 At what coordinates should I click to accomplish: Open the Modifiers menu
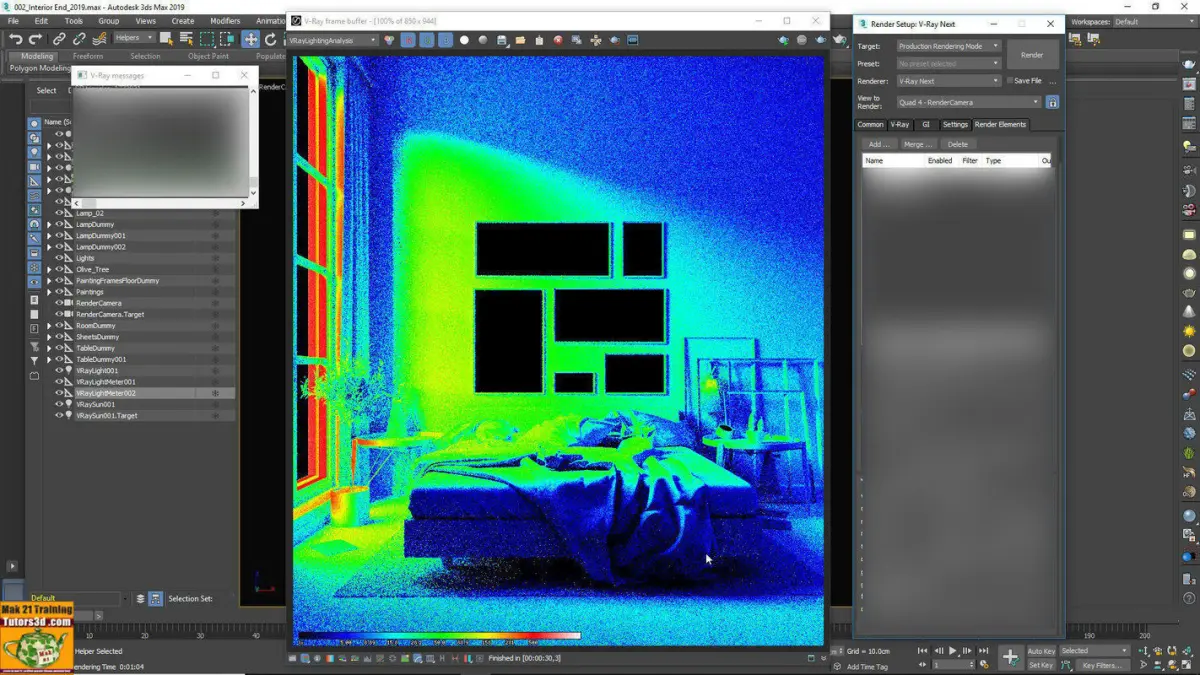click(x=225, y=21)
